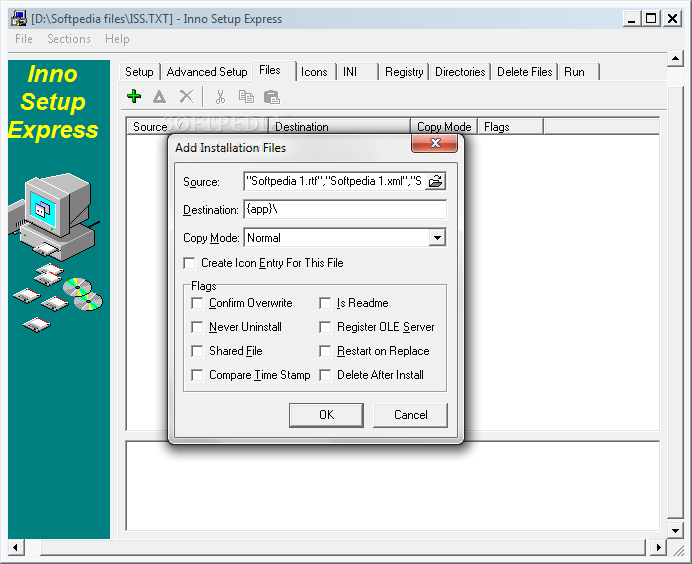Check the Shared File option
This screenshot has width=692, height=564.
[x=197, y=351]
